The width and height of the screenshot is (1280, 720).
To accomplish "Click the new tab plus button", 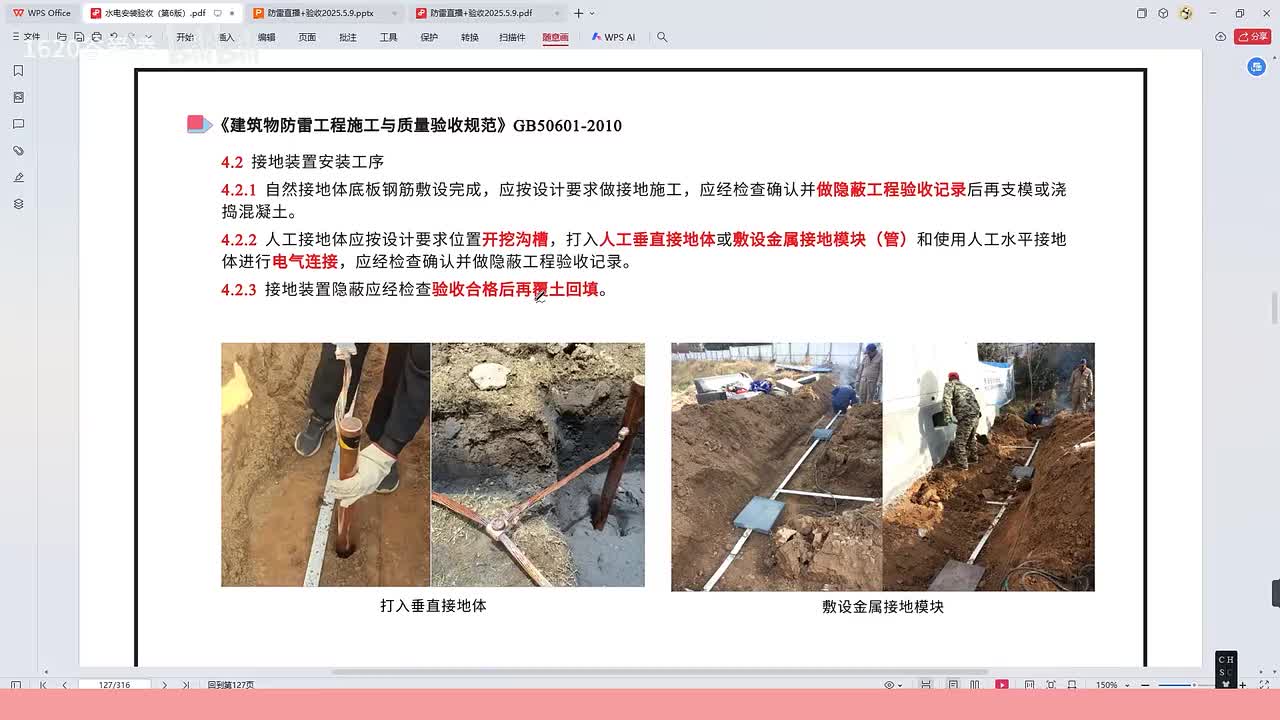I will (578, 13).
